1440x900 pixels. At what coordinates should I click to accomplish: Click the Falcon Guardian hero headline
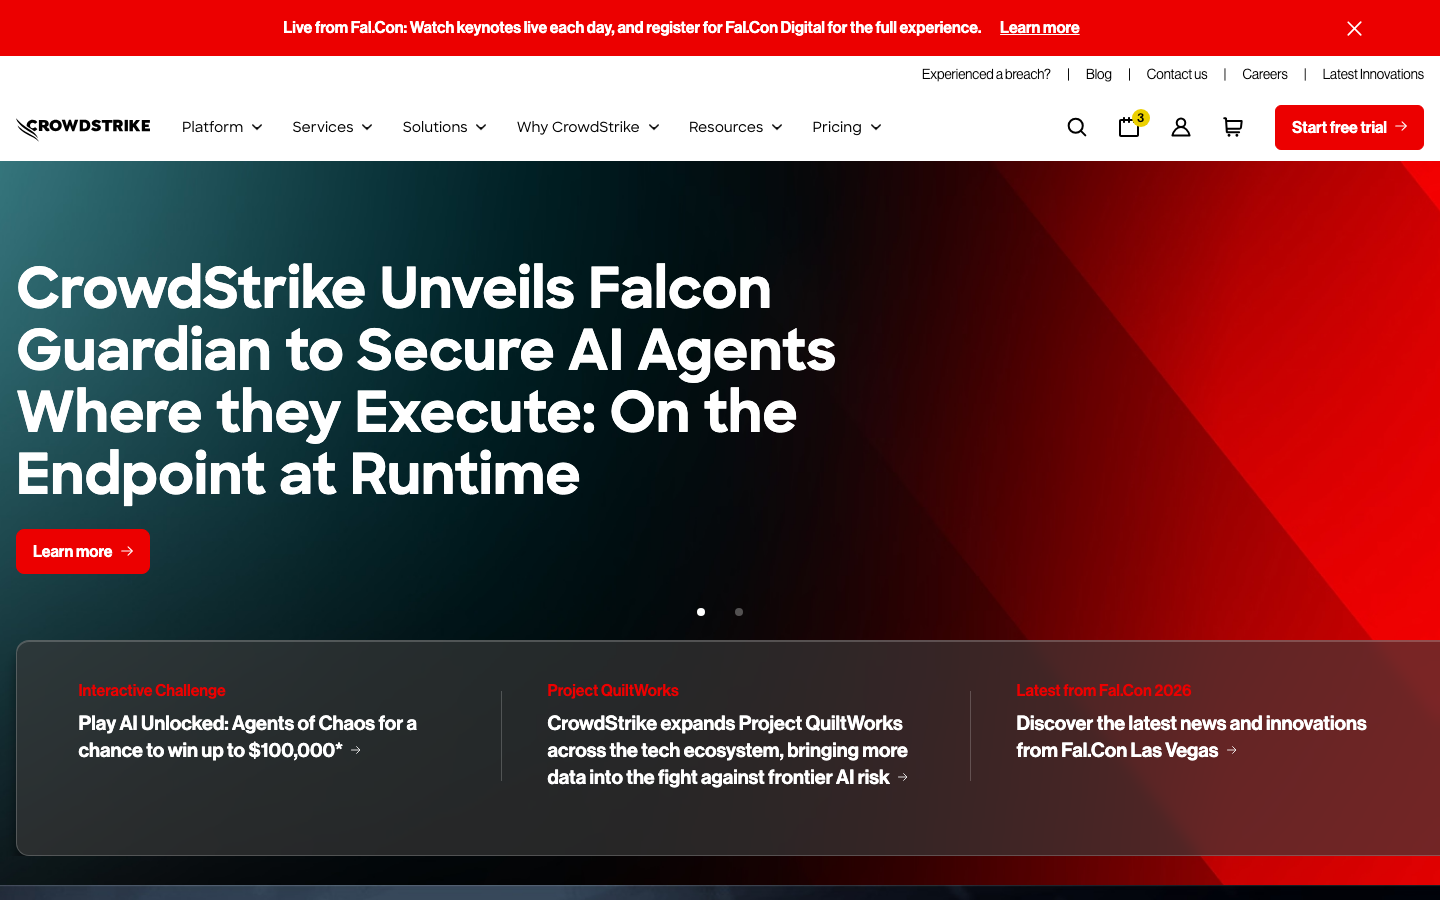click(x=426, y=381)
